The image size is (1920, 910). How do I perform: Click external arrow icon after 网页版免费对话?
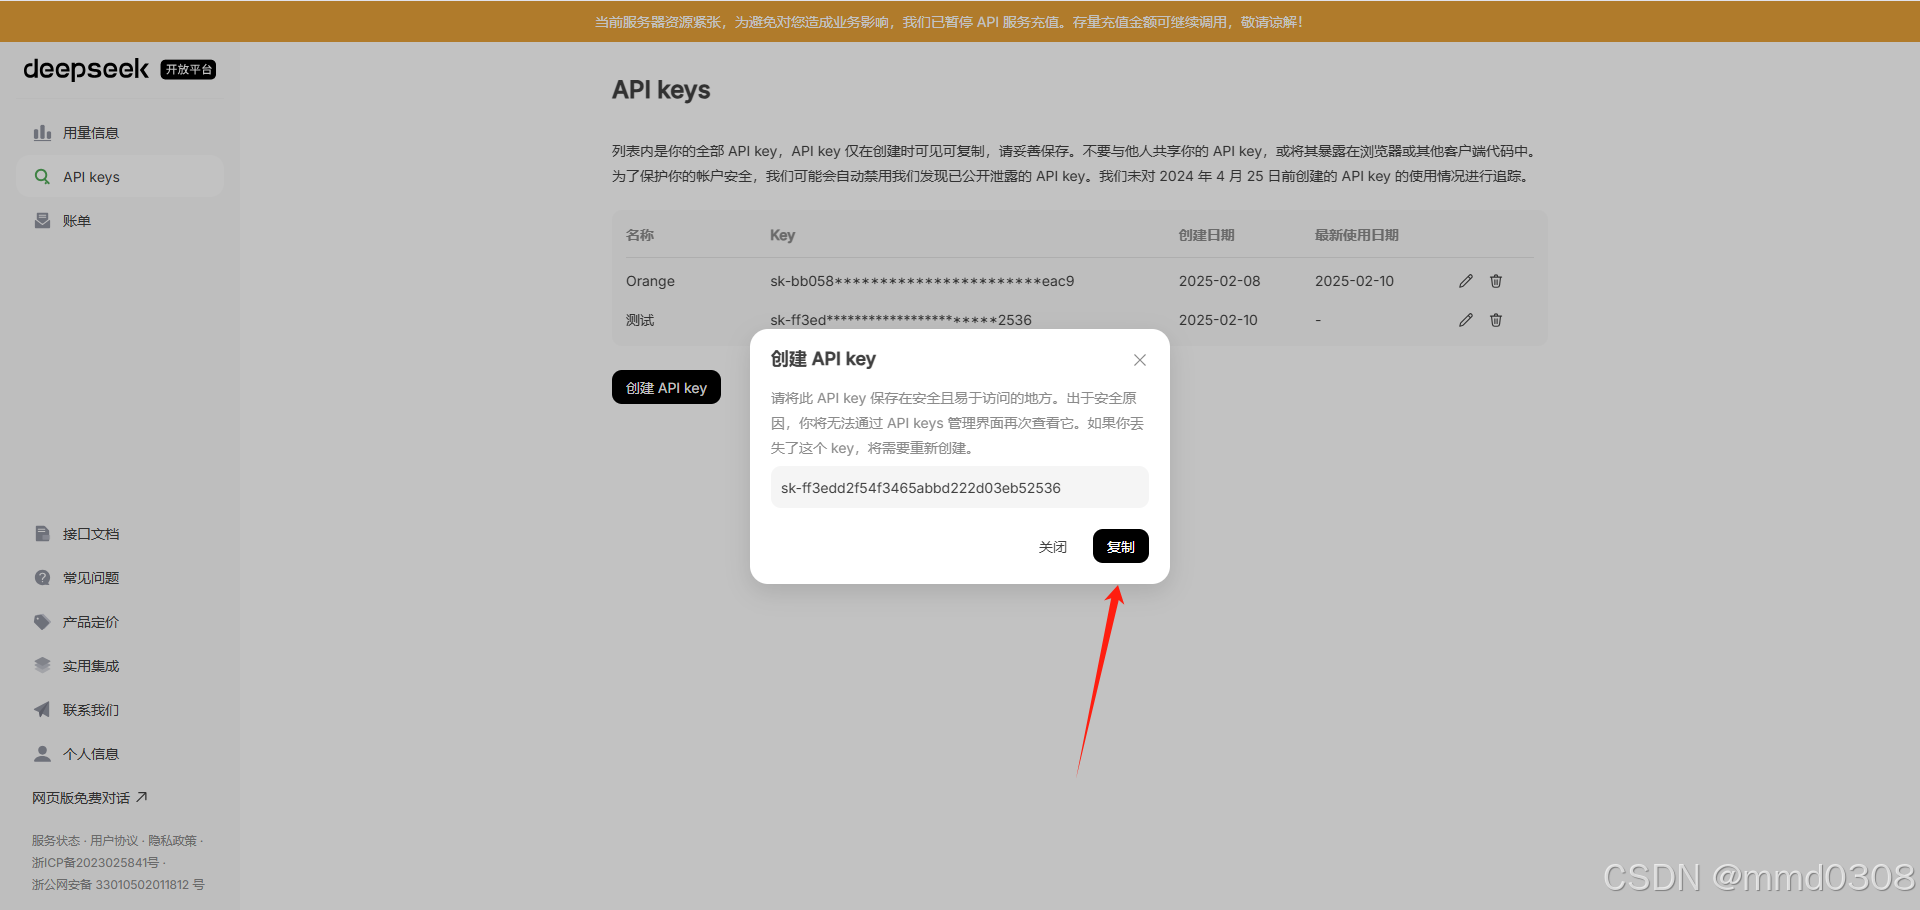pyautogui.click(x=142, y=797)
